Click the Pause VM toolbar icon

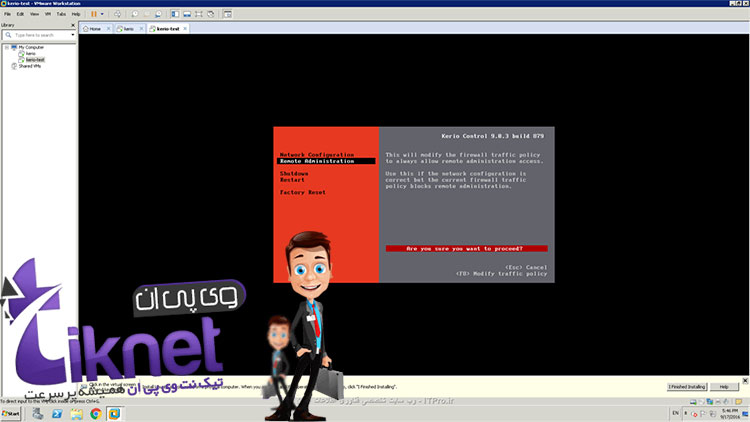tap(93, 15)
